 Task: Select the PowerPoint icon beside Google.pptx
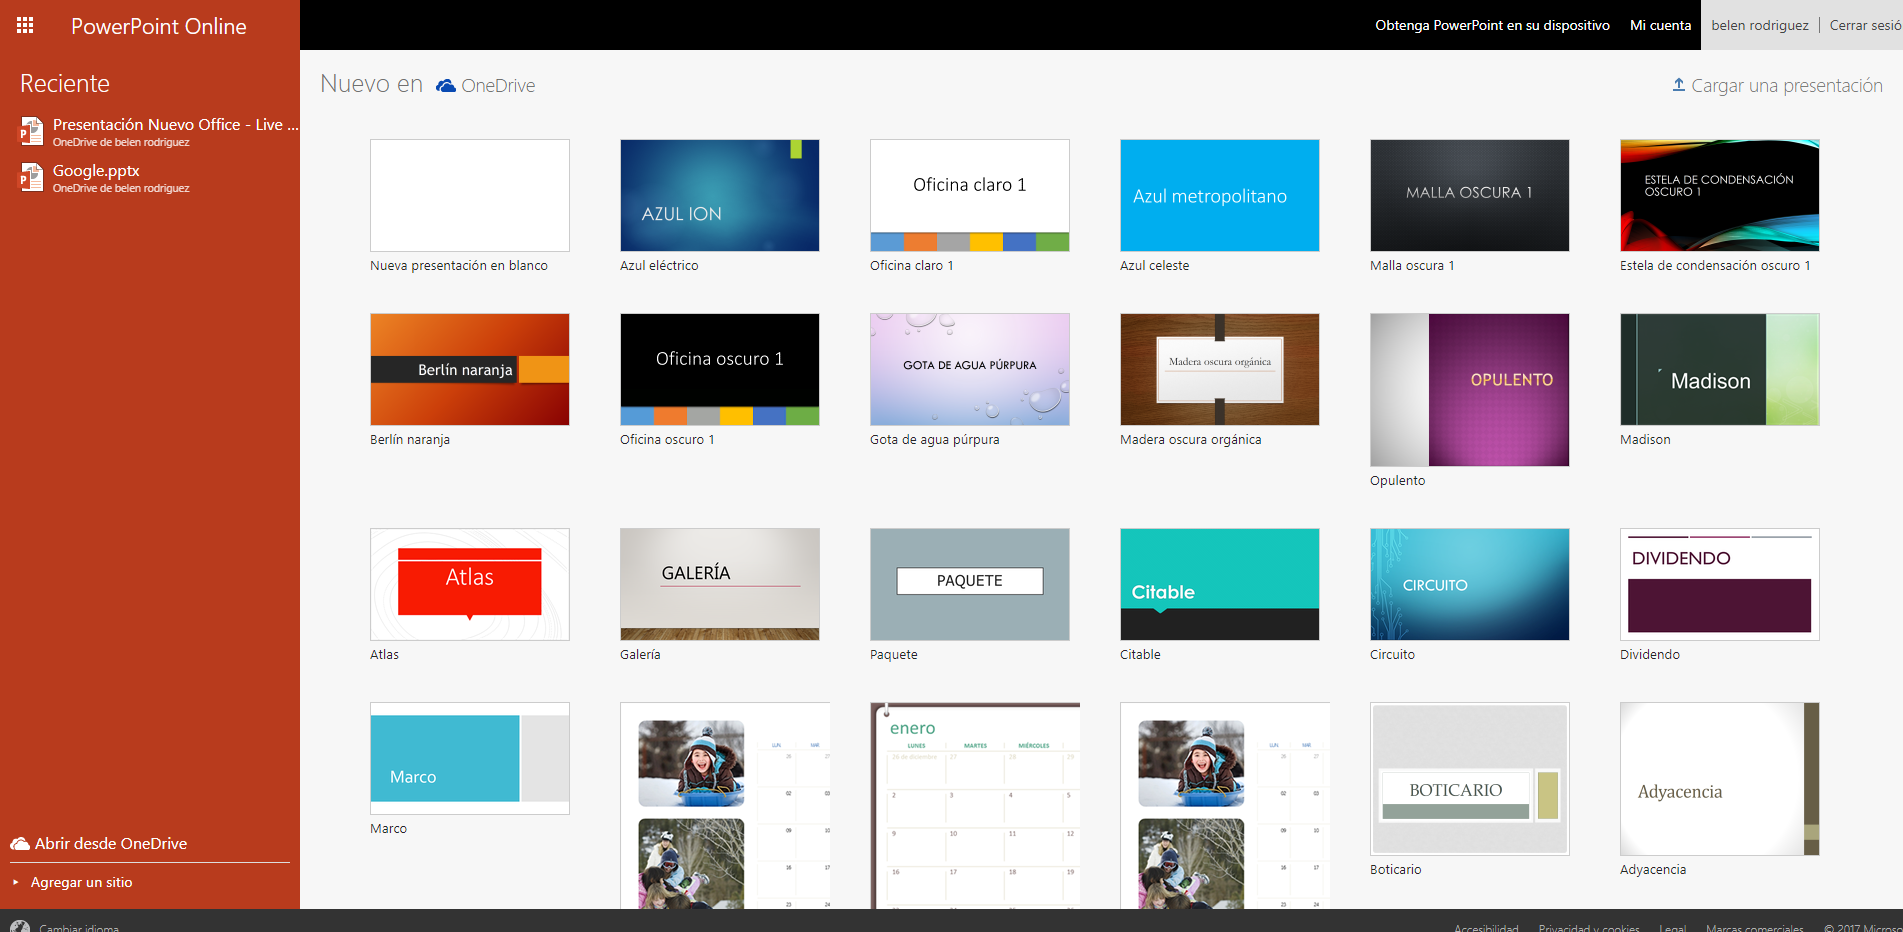29,177
